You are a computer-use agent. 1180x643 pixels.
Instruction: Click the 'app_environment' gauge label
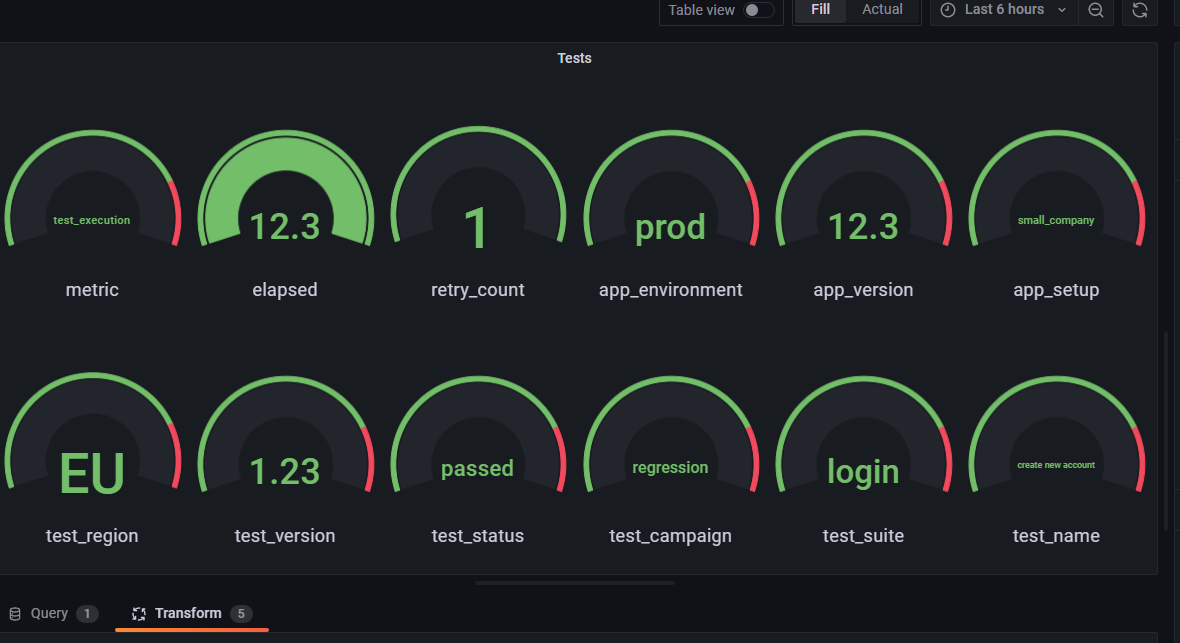coord(671,290)
